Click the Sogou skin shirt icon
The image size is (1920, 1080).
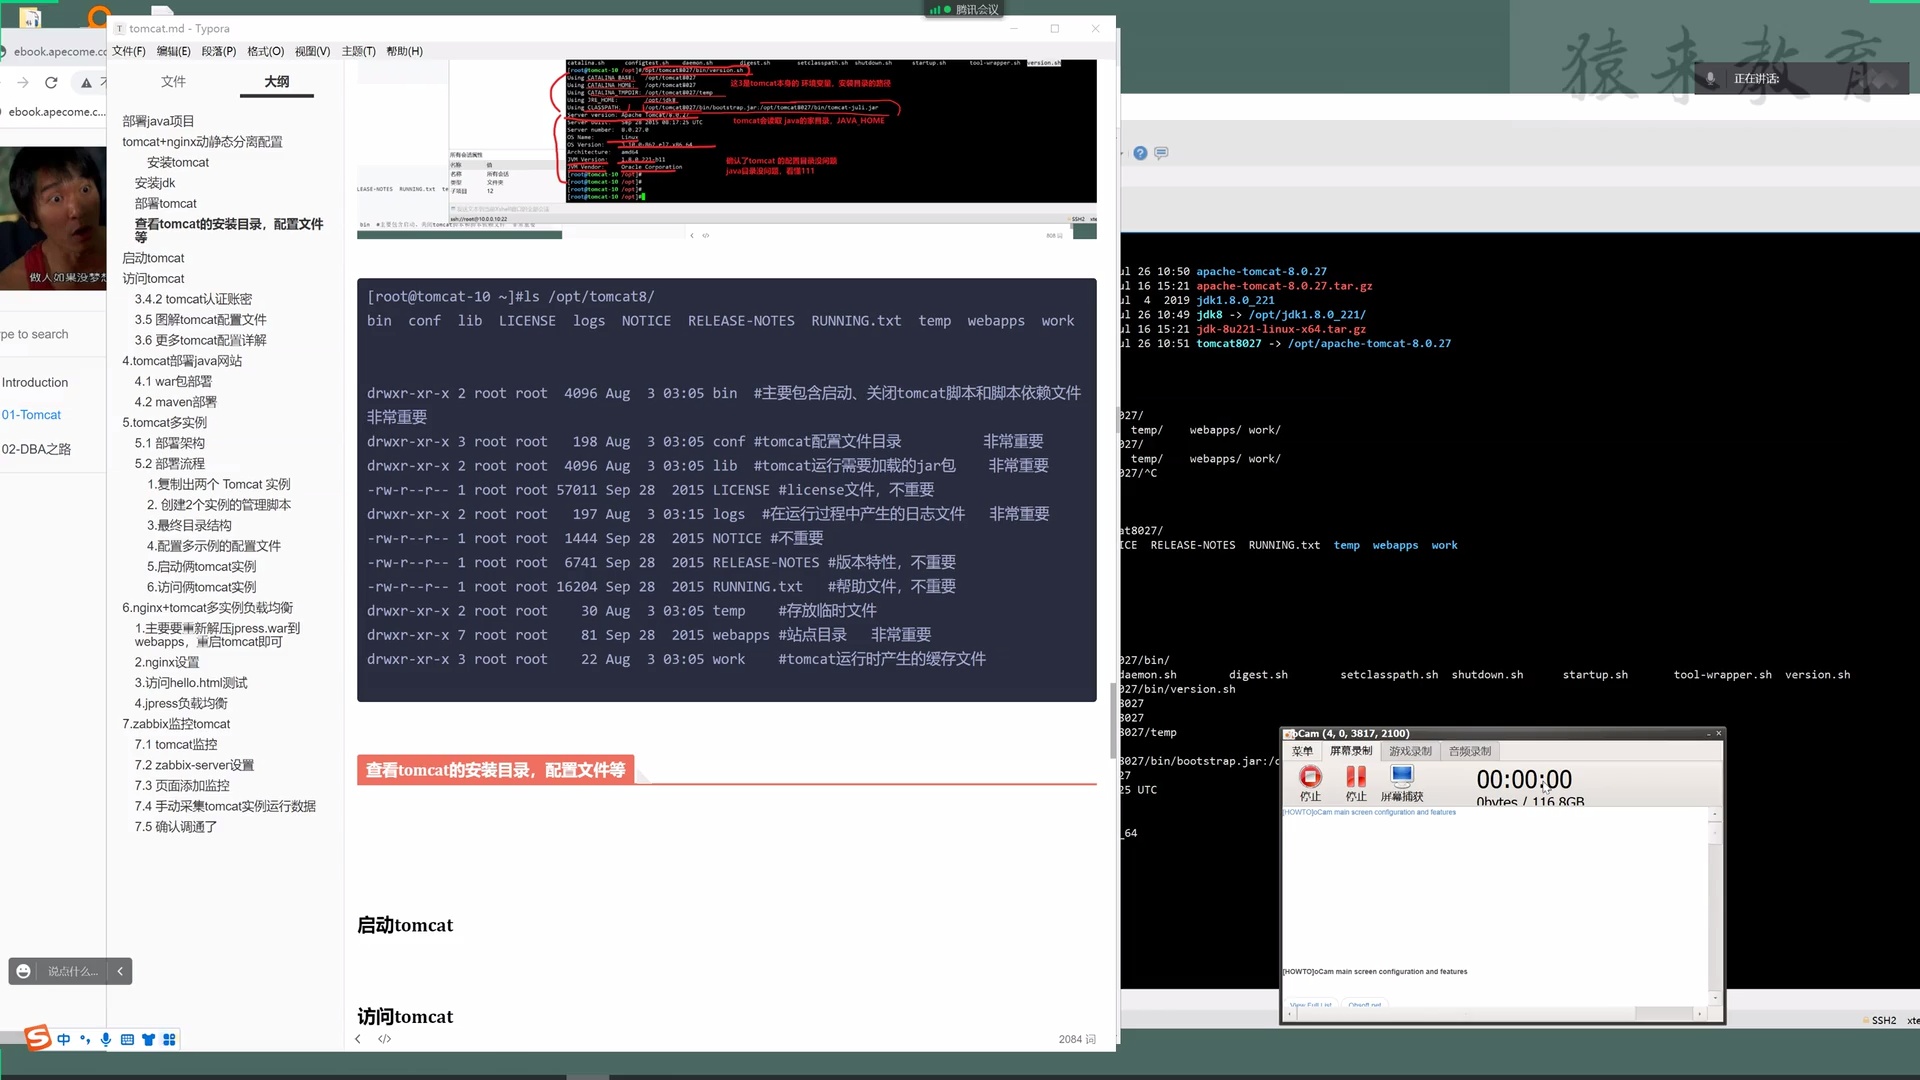pyautogui.click(x=148, y=1040)
